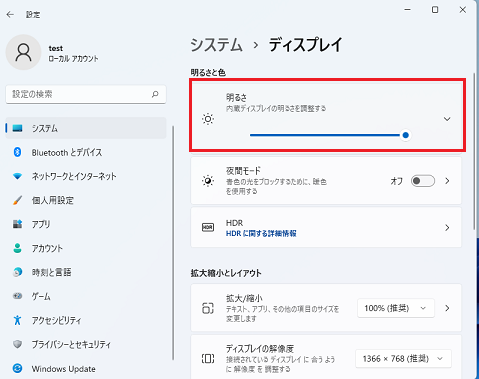Click the 拡大縮小とレイアウト section heading
Viewport: 479px width, 379px height.
(226, 273)
